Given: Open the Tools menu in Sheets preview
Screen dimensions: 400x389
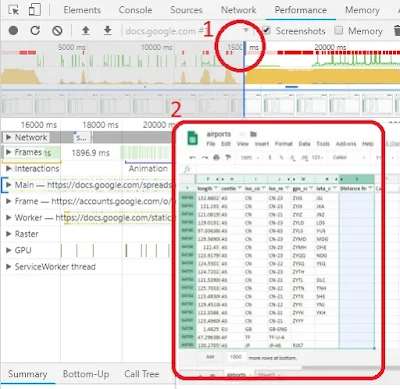Looking at the screenshot, I should (323, 144).
